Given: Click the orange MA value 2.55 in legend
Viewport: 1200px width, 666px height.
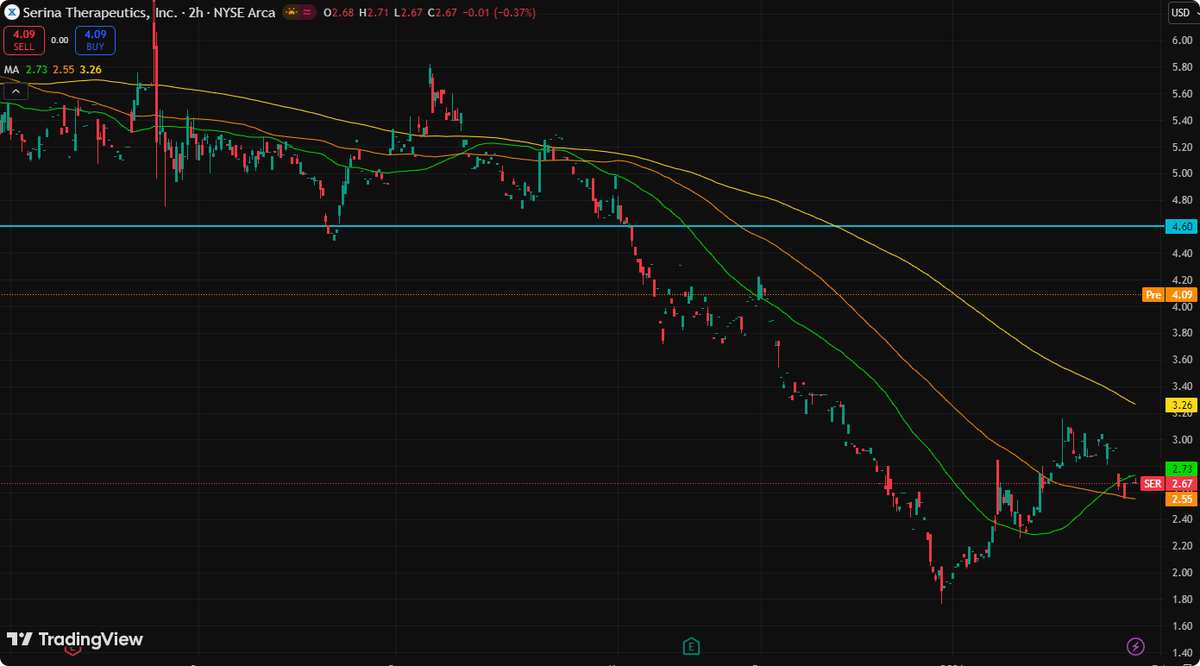Looking at the screenshot, I should [x=63, y=70].
